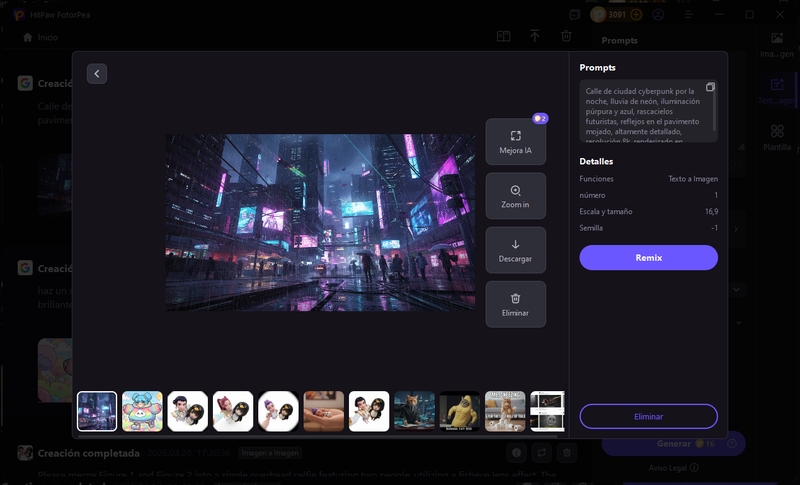Click the back arrow in the preview dialog
This screenshot has height=485, width=800.
point(96,73)
